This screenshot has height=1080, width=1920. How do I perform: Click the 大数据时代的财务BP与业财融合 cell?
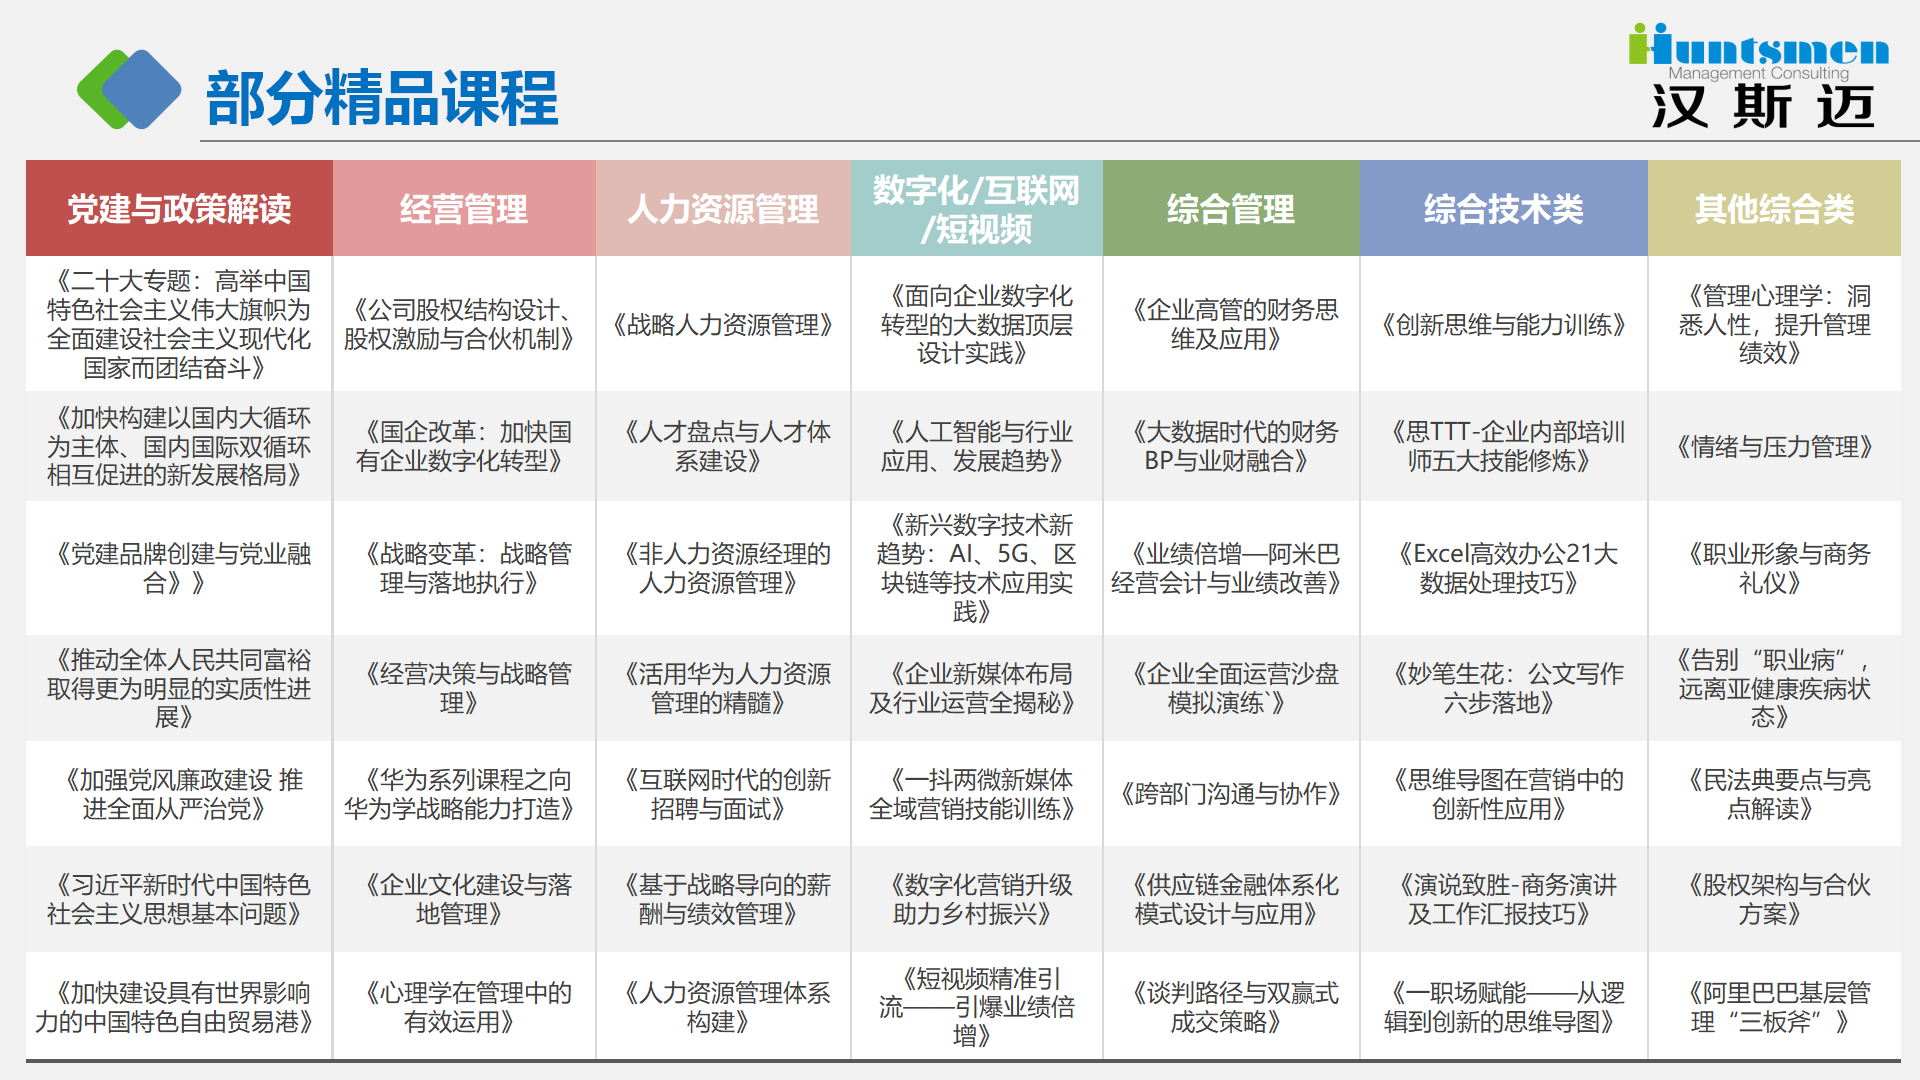1231,446
